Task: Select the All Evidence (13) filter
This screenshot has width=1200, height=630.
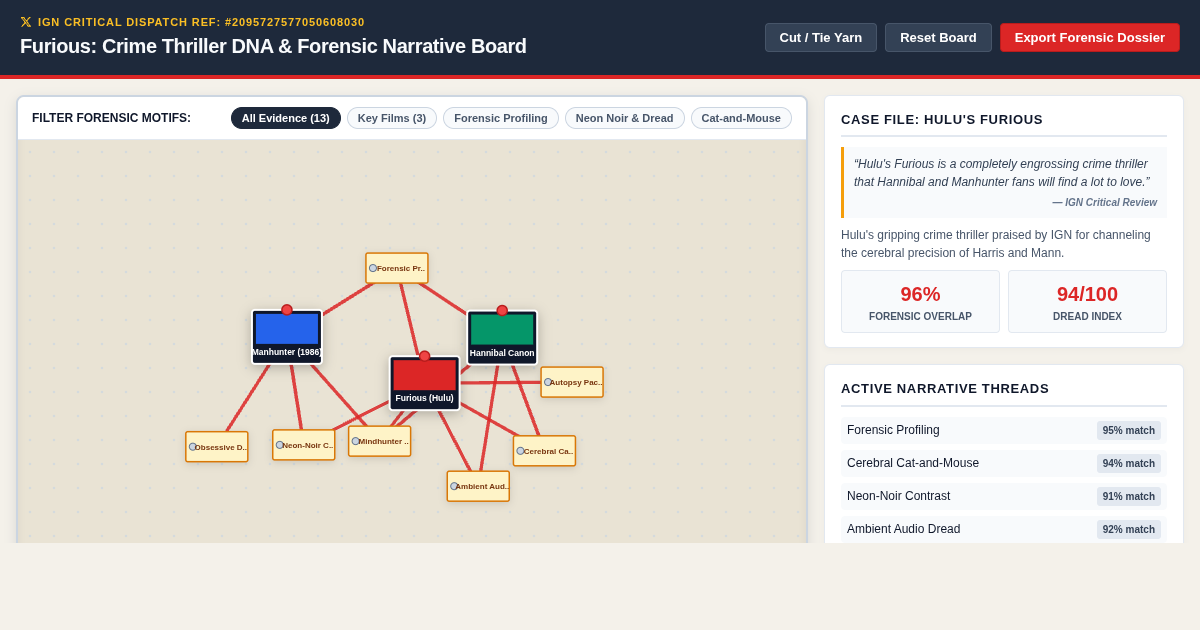Action: coord(286,118)
